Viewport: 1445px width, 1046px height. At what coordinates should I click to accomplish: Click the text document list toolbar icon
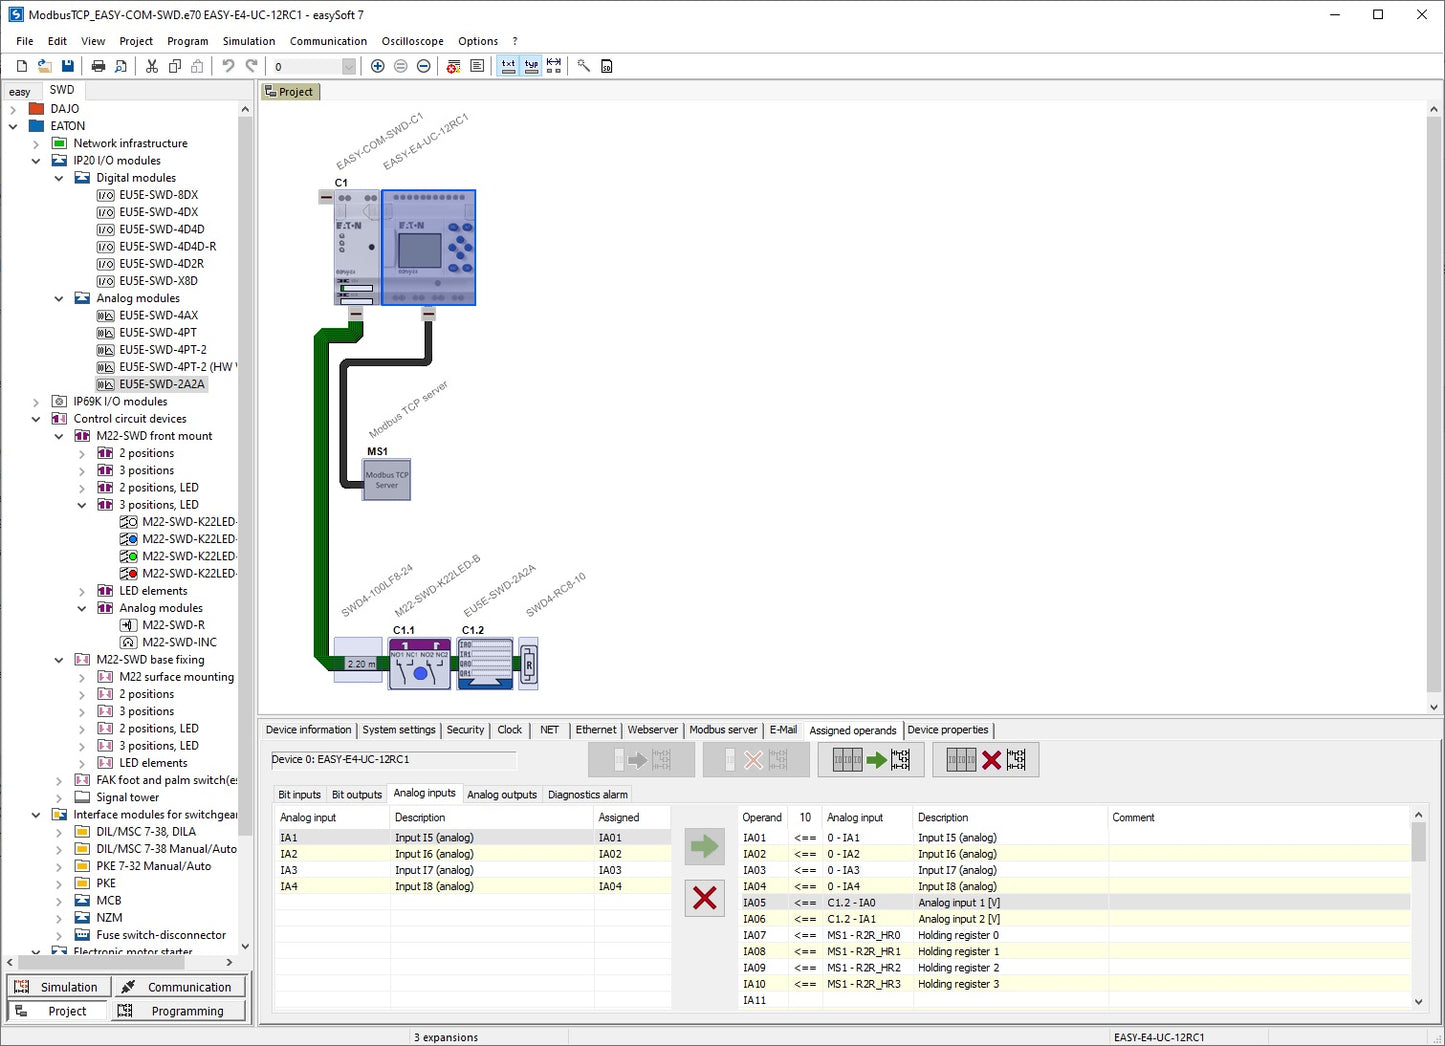(x=477, y=66)
